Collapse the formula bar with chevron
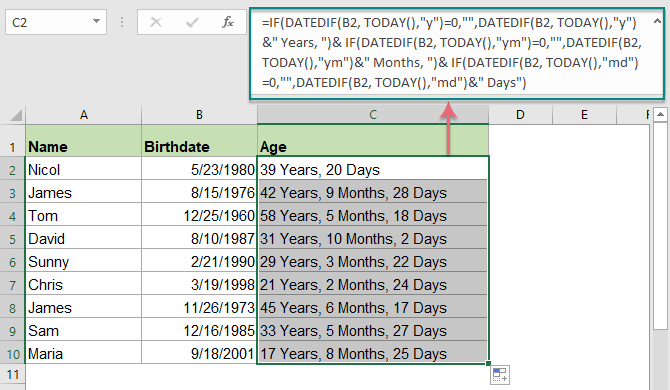This screenshot has width=670, height=390. 657,21
